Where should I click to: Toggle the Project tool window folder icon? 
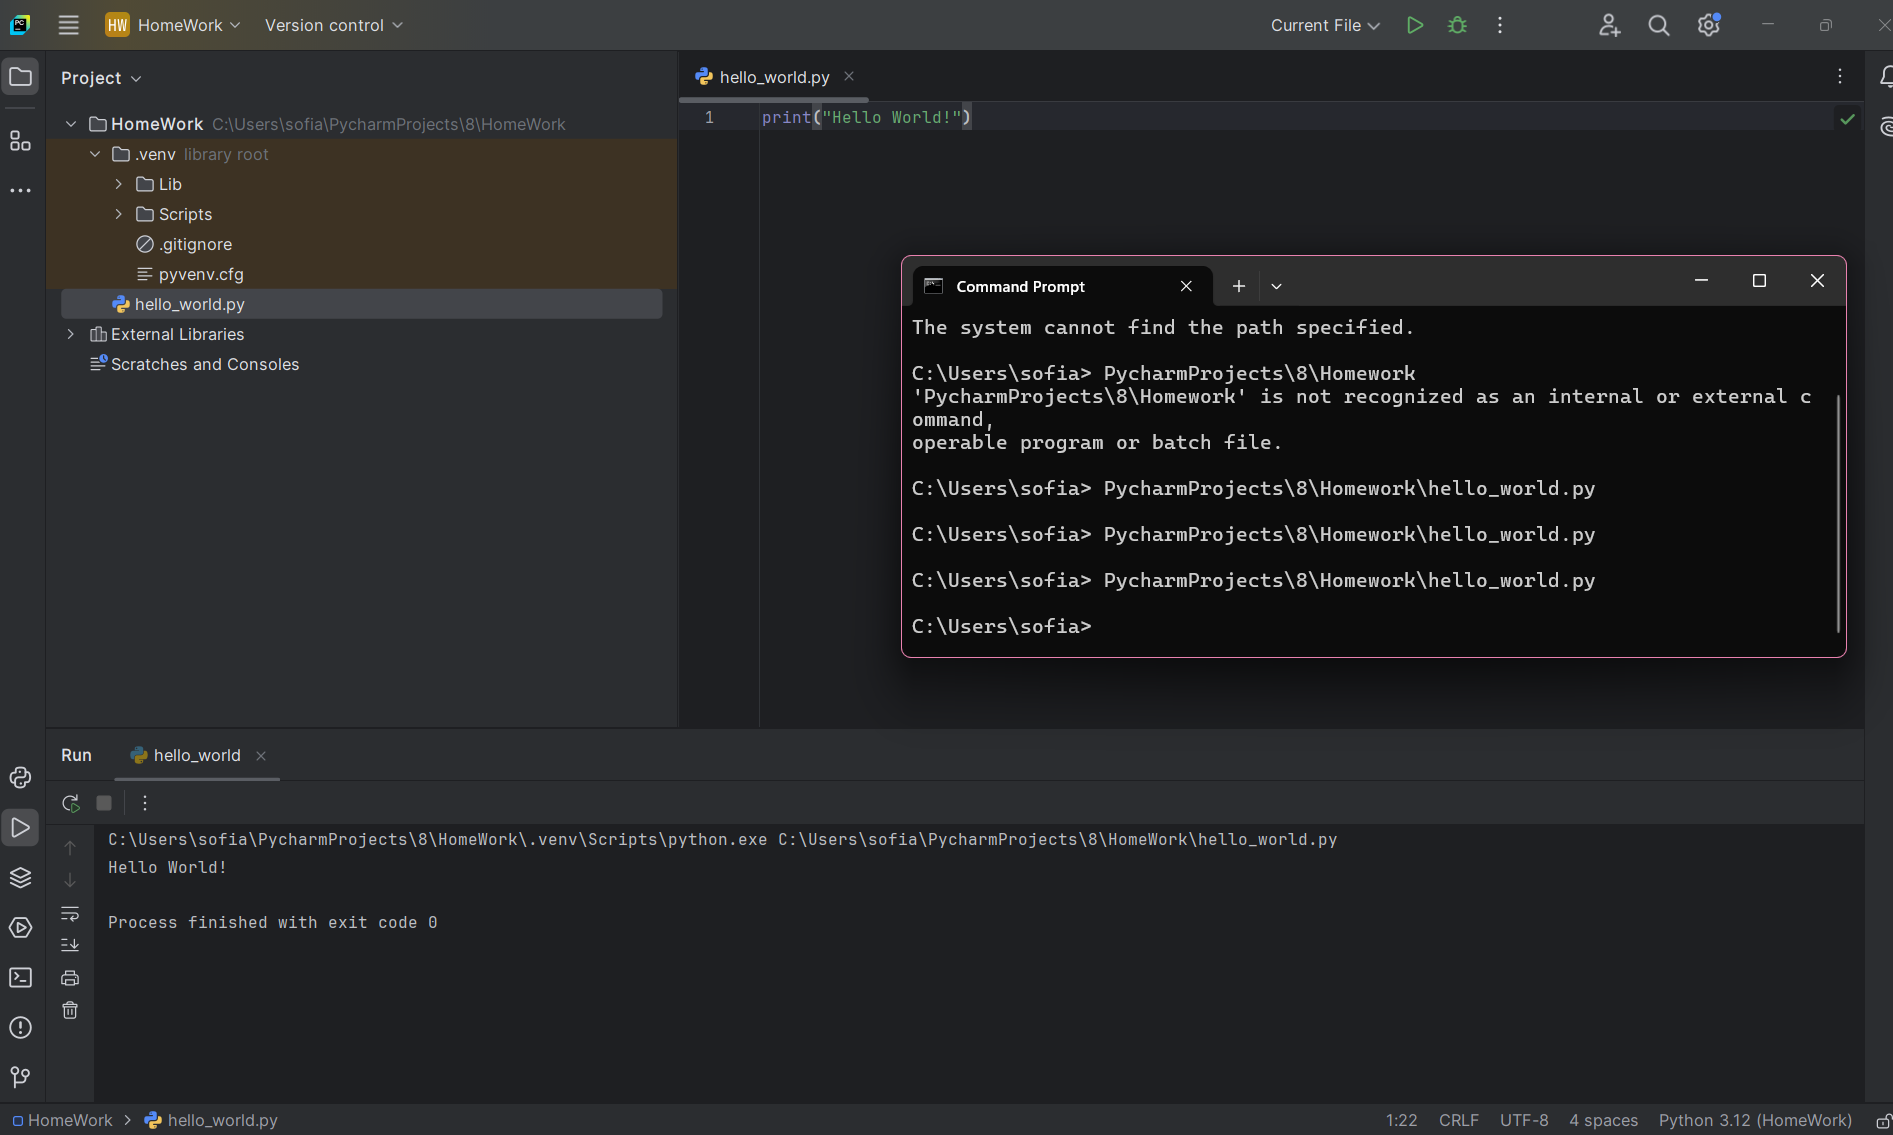tap(20, 77)
